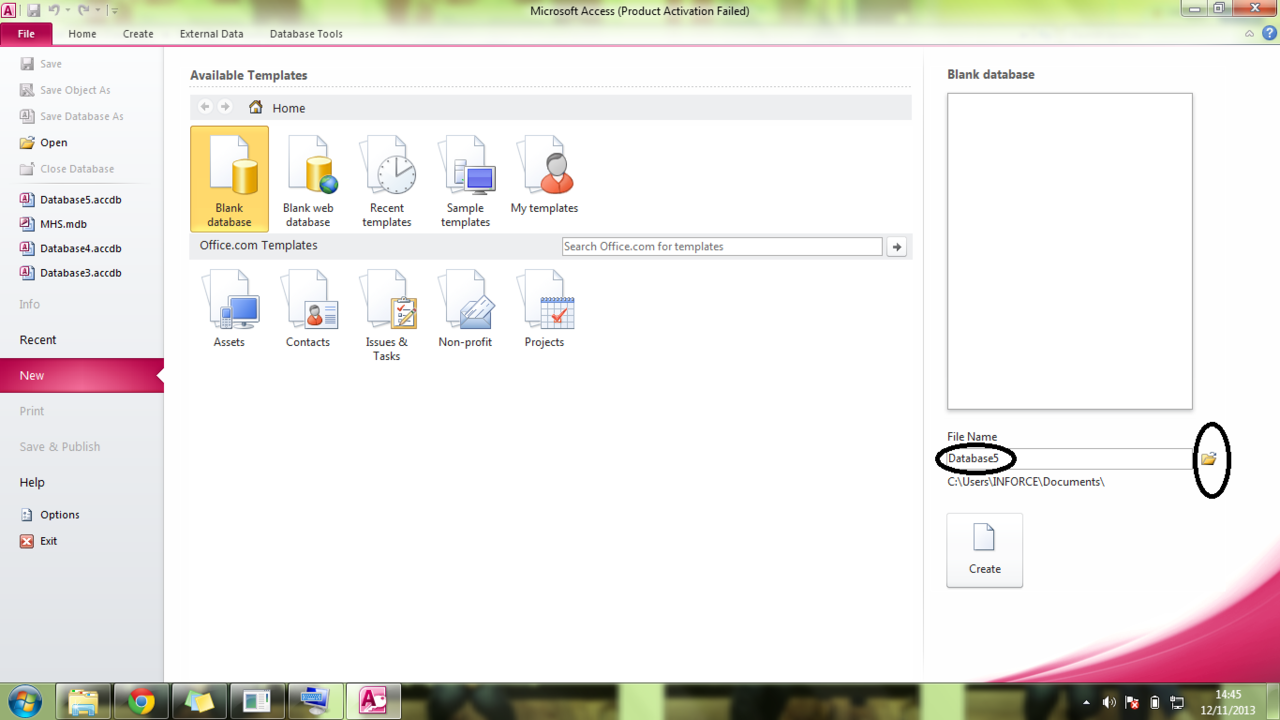Open Sample templates
1280x720 pixels.
(x=466, y=179)
